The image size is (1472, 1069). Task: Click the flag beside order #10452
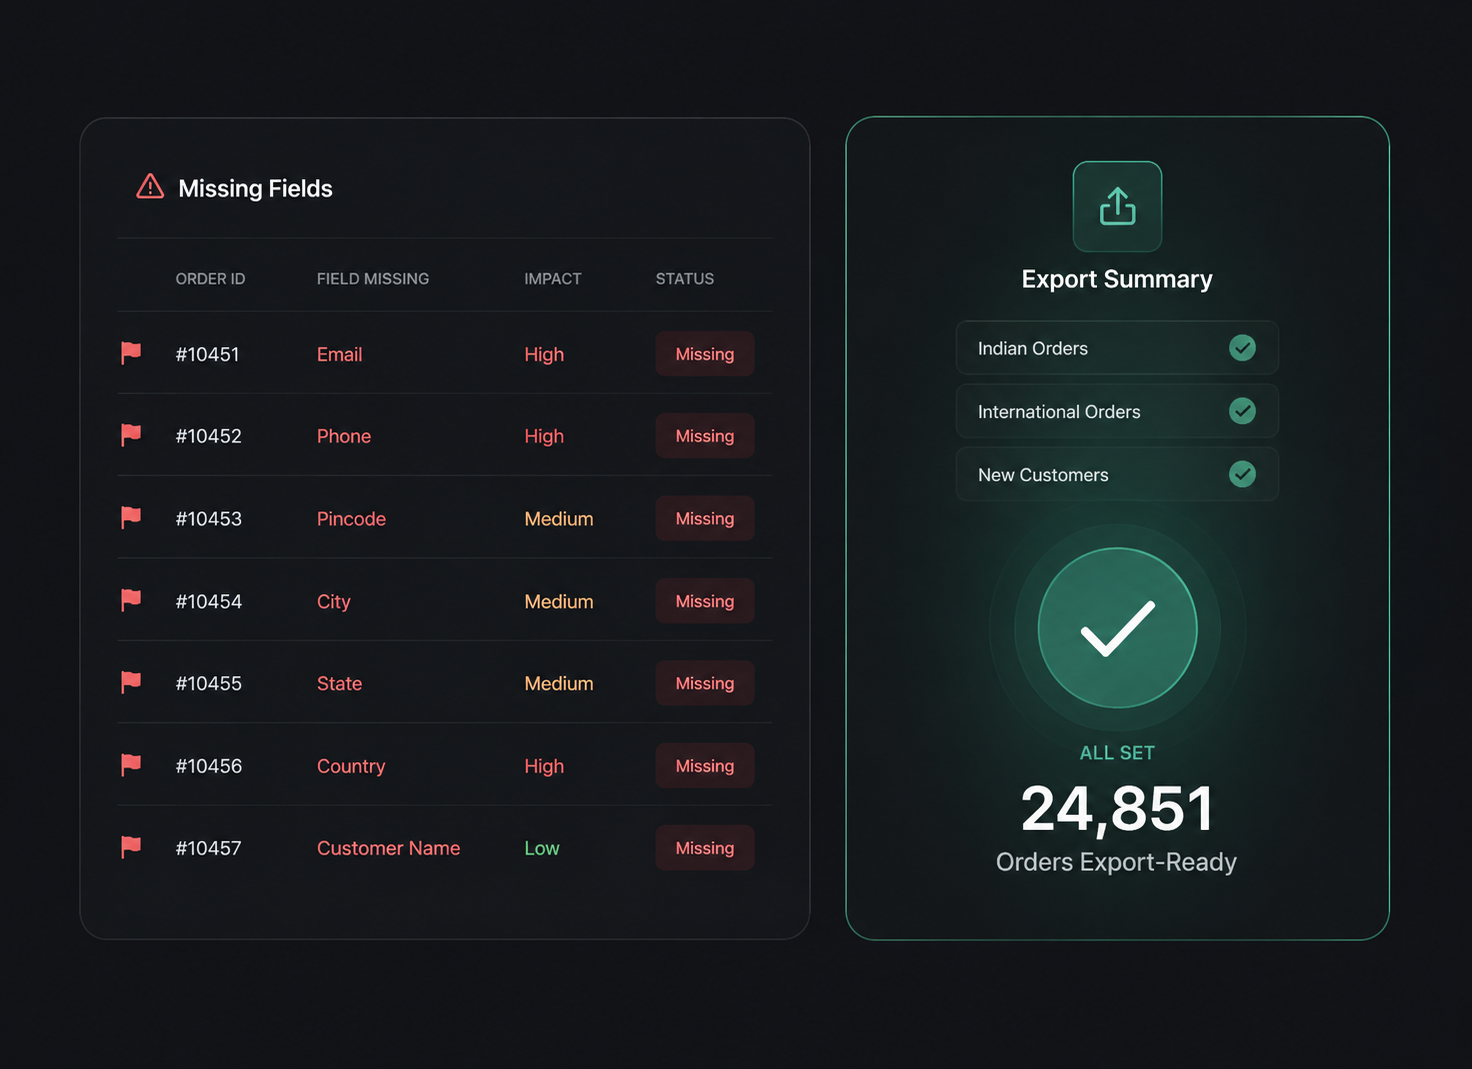point(131,435)
